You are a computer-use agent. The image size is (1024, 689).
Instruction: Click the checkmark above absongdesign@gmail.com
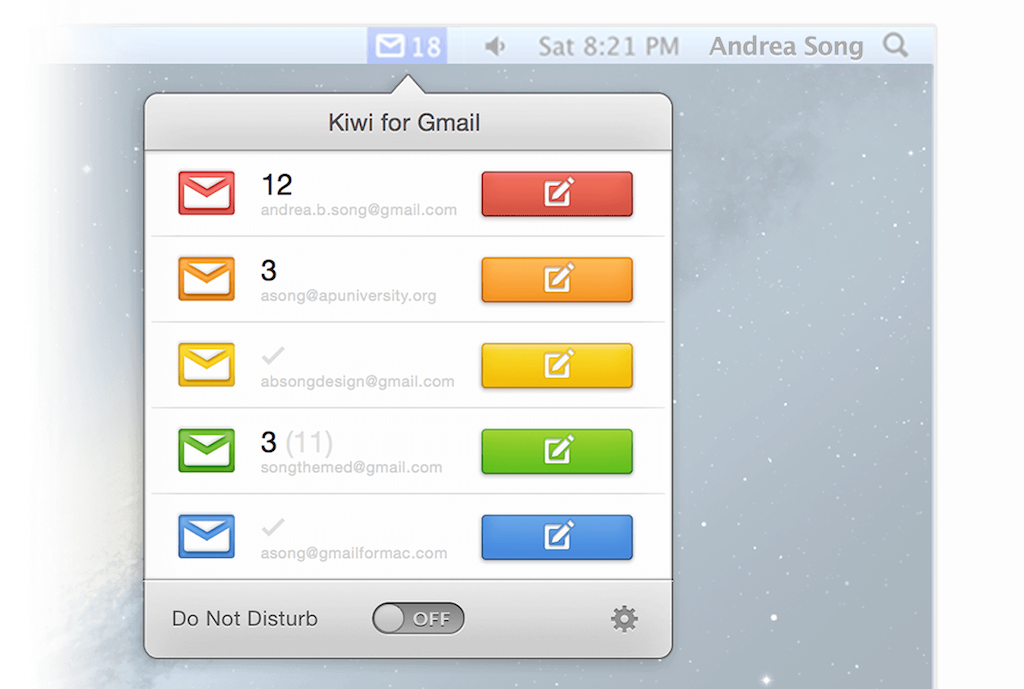(x=273, y=356)
